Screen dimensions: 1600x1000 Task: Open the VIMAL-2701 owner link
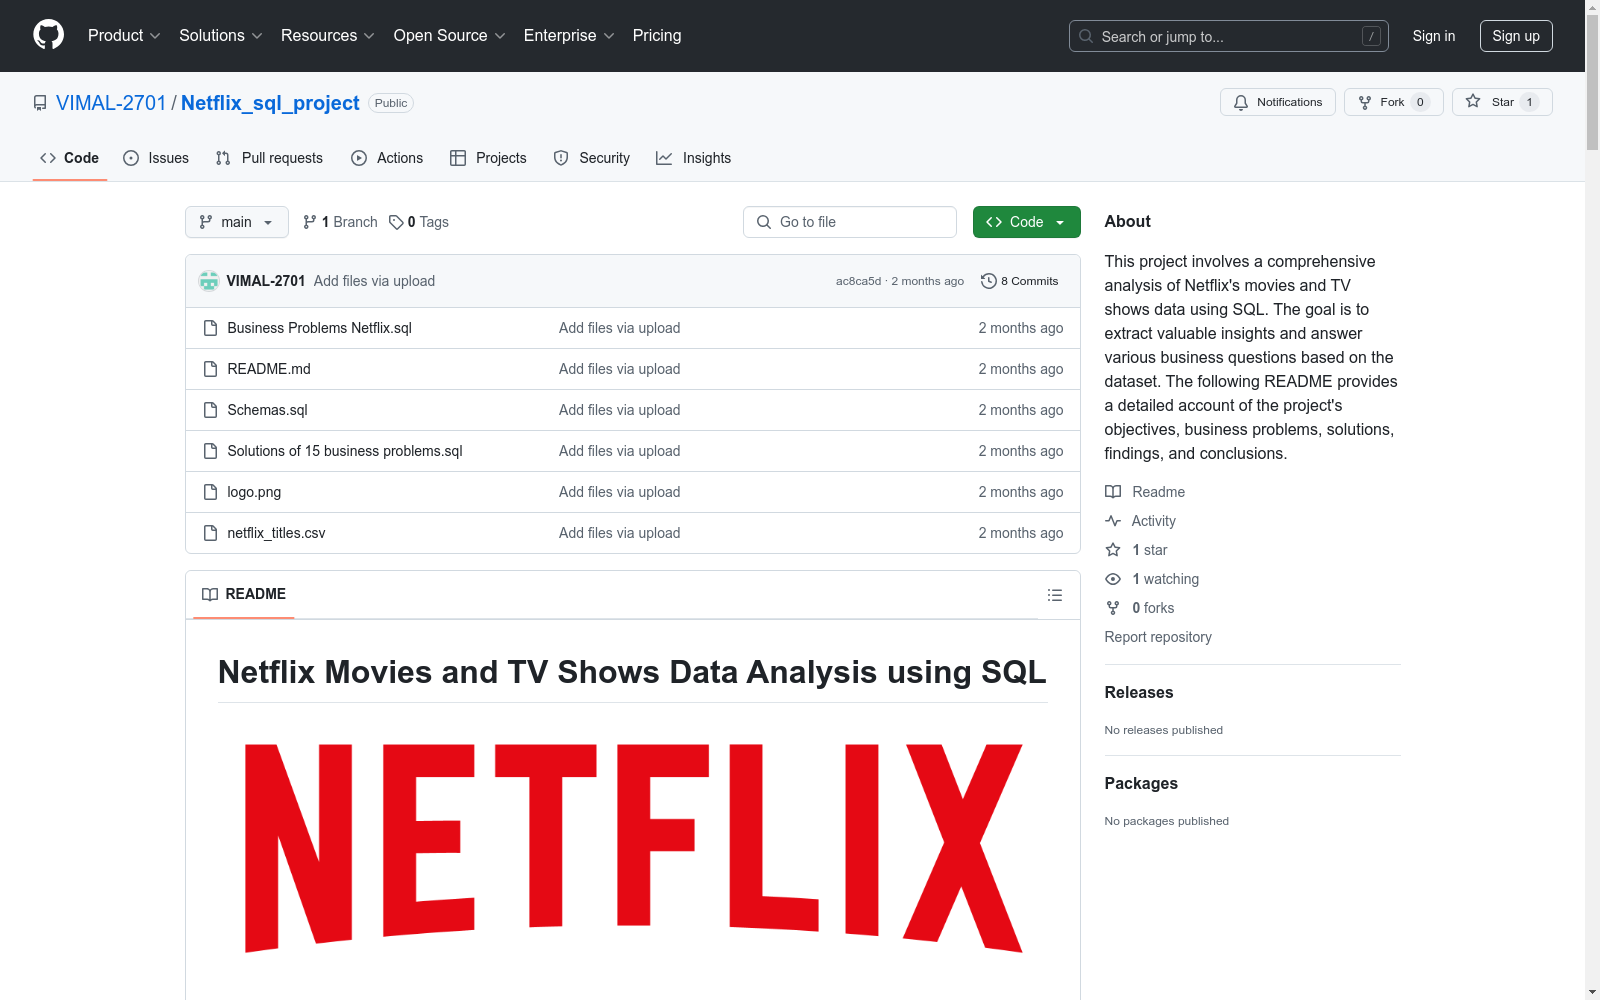111,103
